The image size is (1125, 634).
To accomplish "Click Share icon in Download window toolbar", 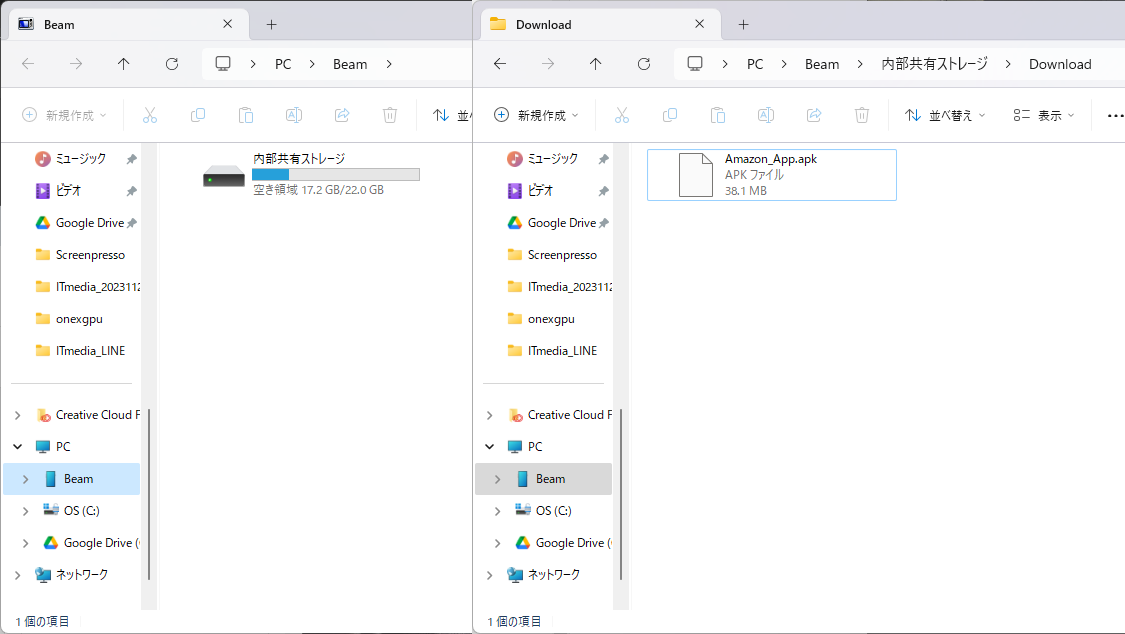I will click(814, 115).
